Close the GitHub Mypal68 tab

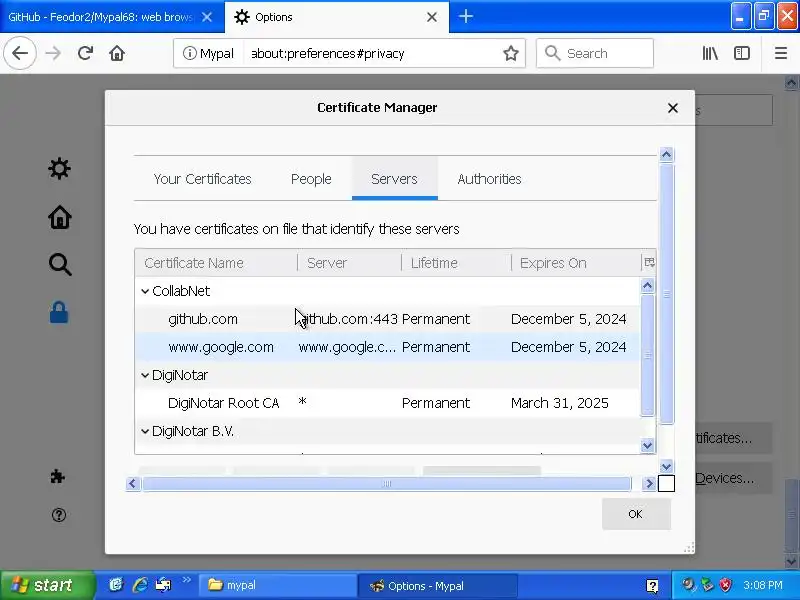(x=207, y=17)
